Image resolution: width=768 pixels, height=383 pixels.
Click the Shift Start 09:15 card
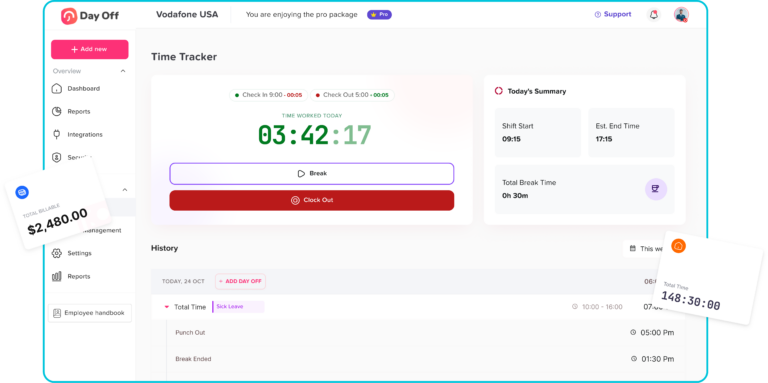pos(538,133)
